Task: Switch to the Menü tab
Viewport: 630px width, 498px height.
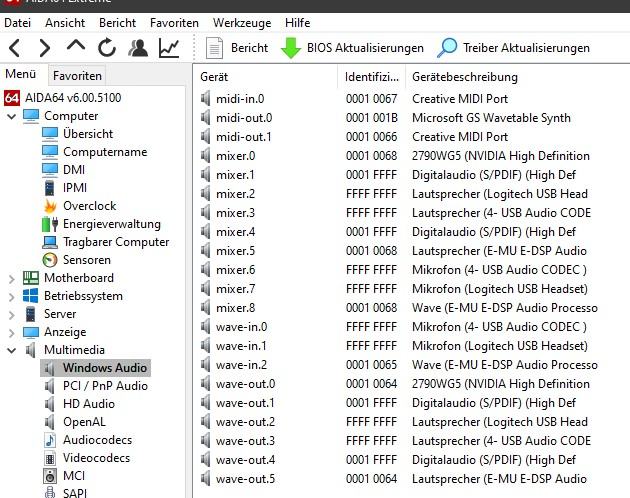Action: click(x=20, y=74)
